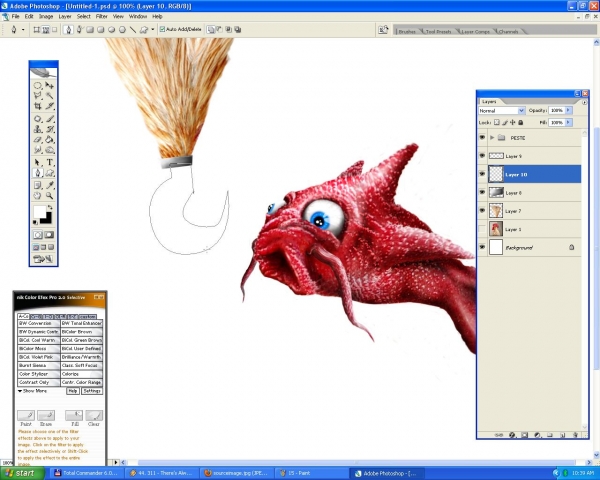The image size is (600, 480).
Task: Swap foreground and background colors
Action: pyautogui.click(x=50, y=207)
